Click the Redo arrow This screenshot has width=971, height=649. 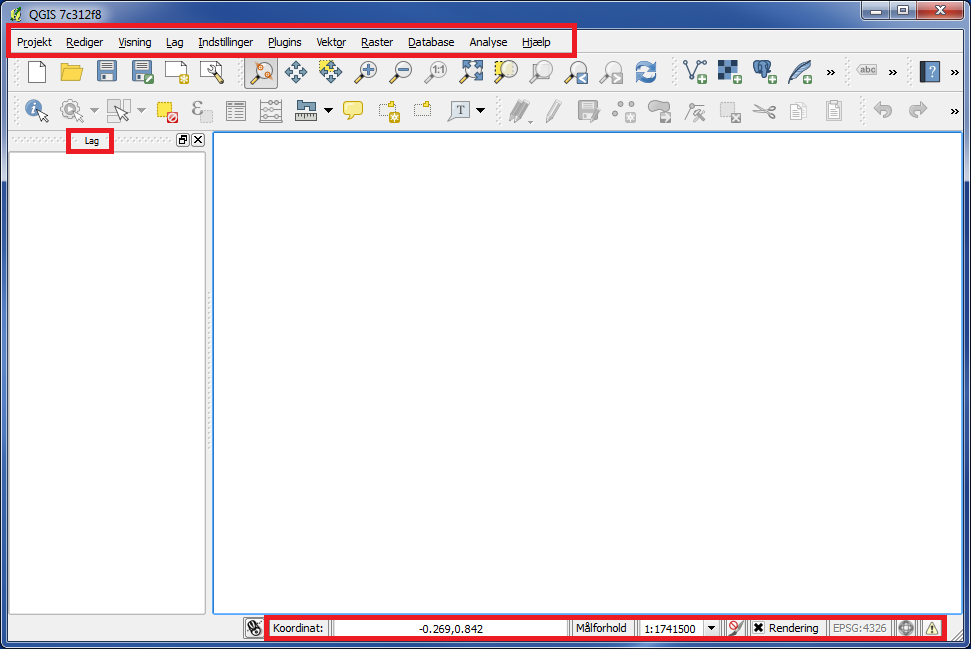coord(917,110)
